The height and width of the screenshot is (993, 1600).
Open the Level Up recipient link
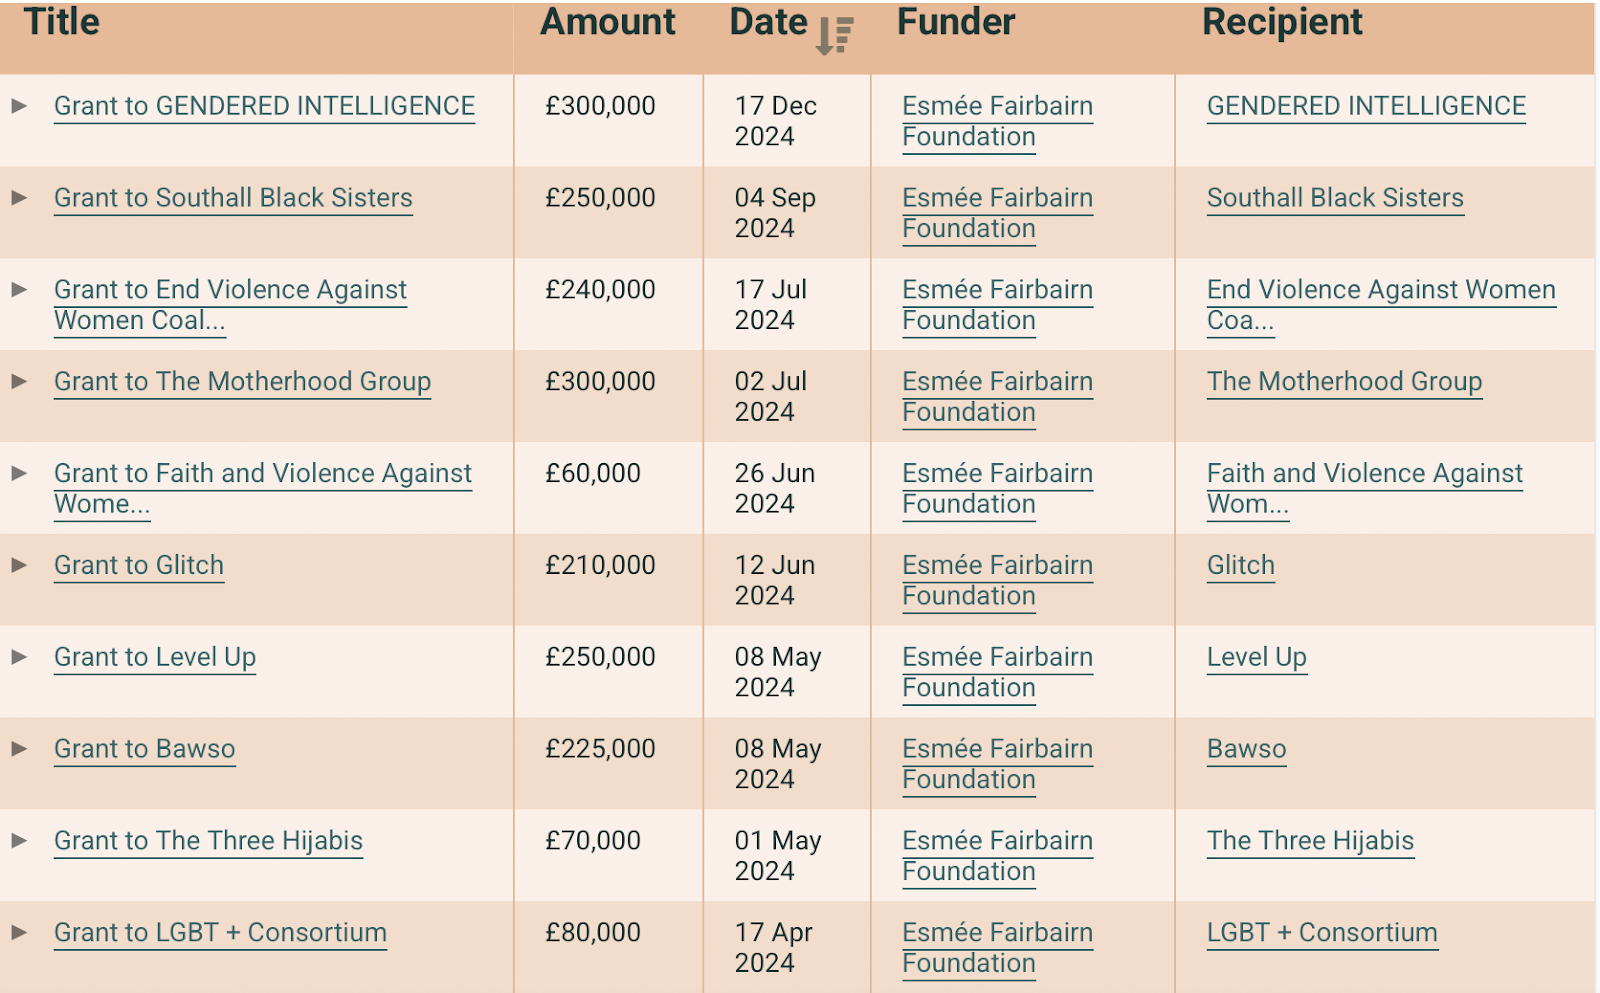(x=1257, y=658)
